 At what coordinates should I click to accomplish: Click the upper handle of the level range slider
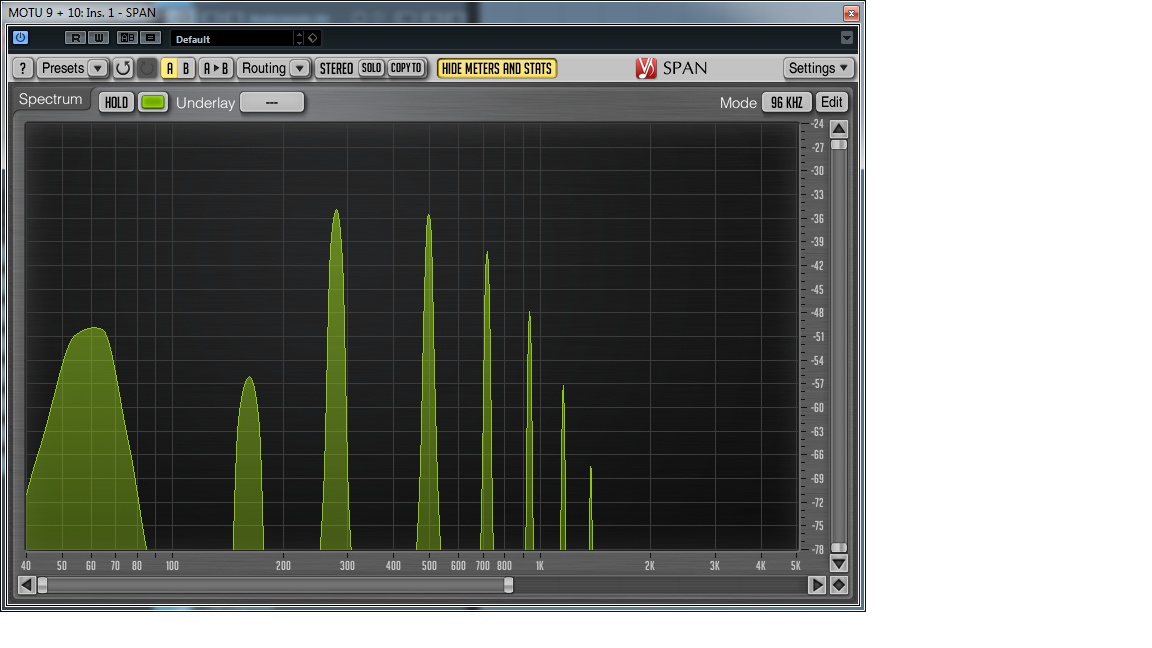tap(838, 145)
